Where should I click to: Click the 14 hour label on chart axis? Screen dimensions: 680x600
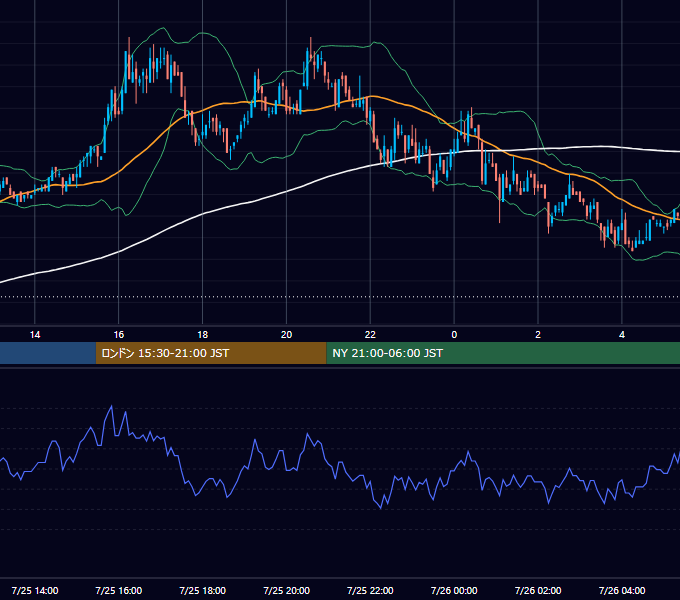35,335
